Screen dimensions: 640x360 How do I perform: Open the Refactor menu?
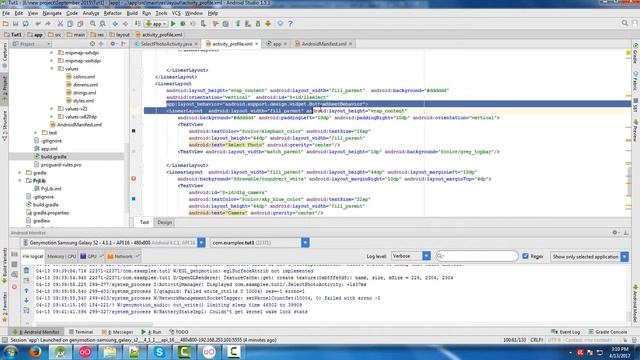pyautogui.click(x=113, y=13)
